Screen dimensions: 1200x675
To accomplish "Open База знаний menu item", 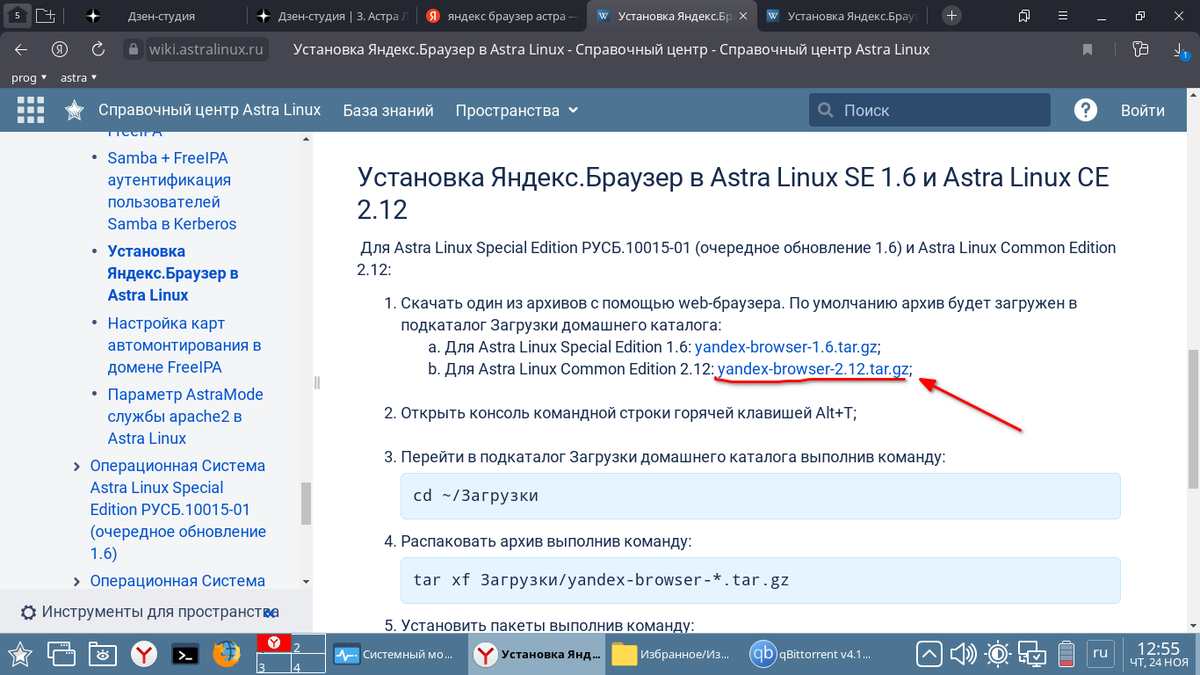I will coord(388,110).
